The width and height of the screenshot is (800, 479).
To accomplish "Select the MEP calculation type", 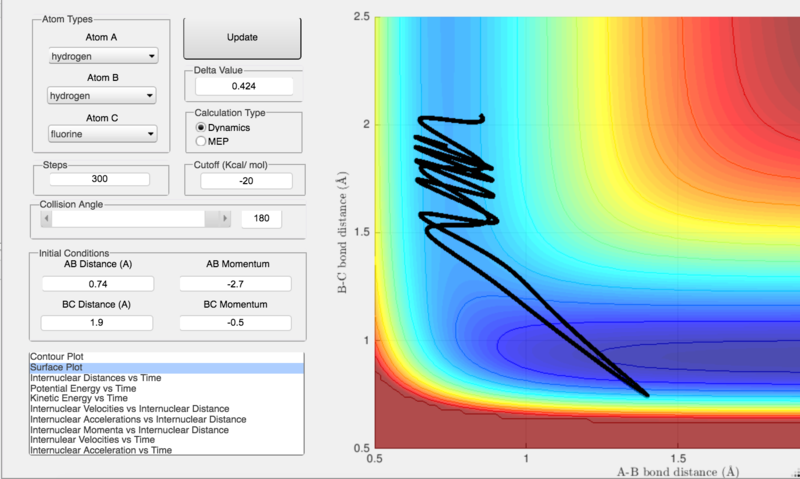I will pyautogui.click(x=201, y=141).
